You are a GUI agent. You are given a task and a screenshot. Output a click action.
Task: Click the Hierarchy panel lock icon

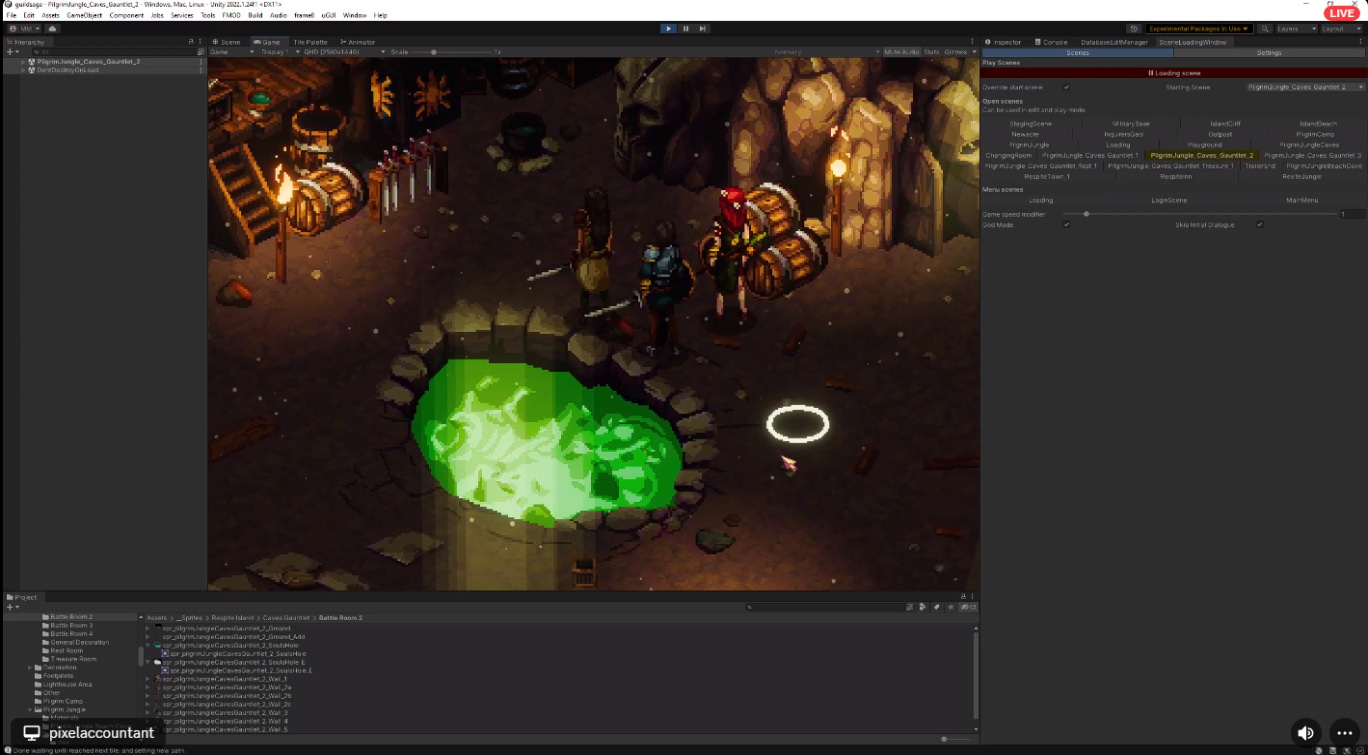pos(191,42)
